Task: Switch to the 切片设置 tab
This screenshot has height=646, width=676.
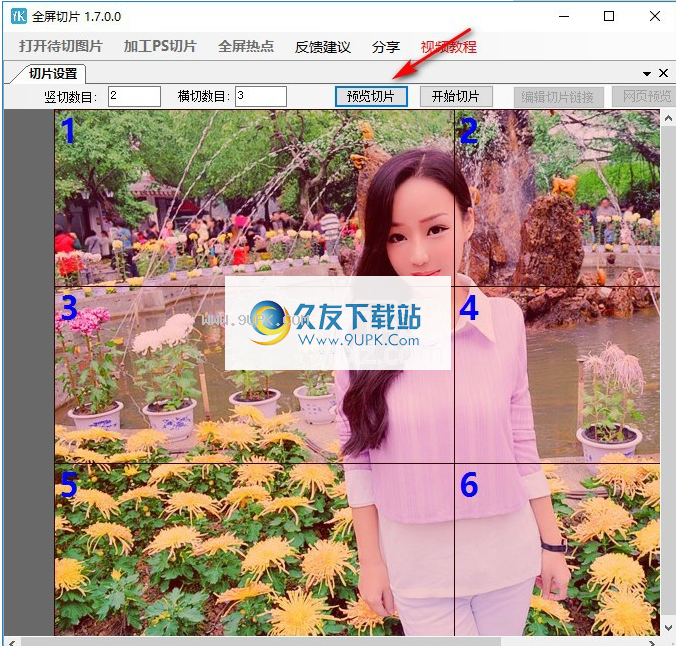Action: coord(52,73)
